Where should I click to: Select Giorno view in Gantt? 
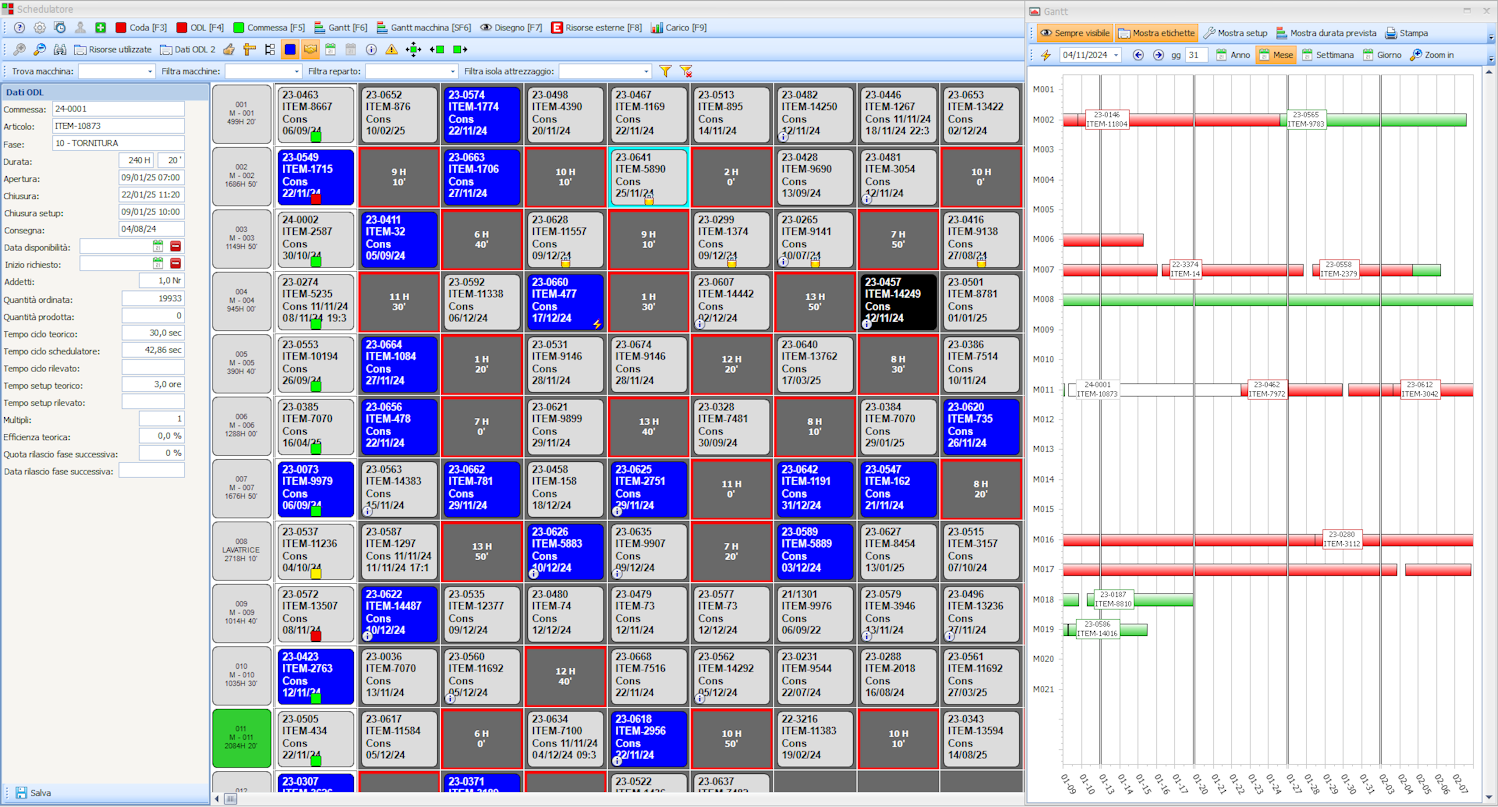[1382, 55]
